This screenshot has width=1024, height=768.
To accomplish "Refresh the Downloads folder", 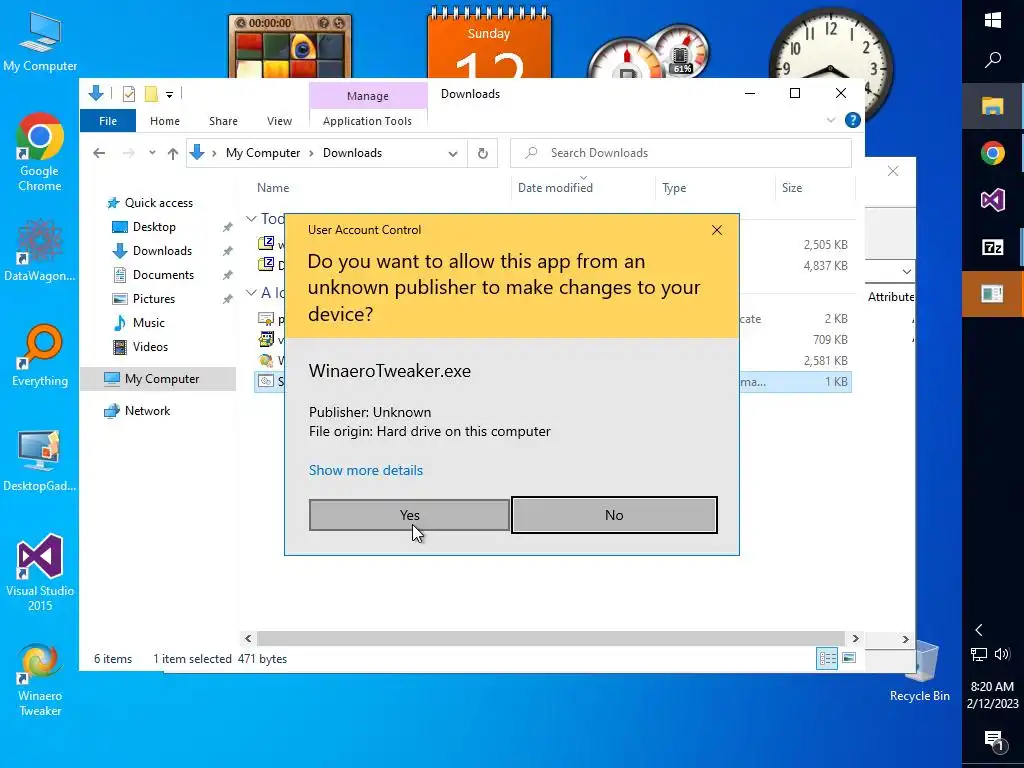I will [x=483, y=153].
